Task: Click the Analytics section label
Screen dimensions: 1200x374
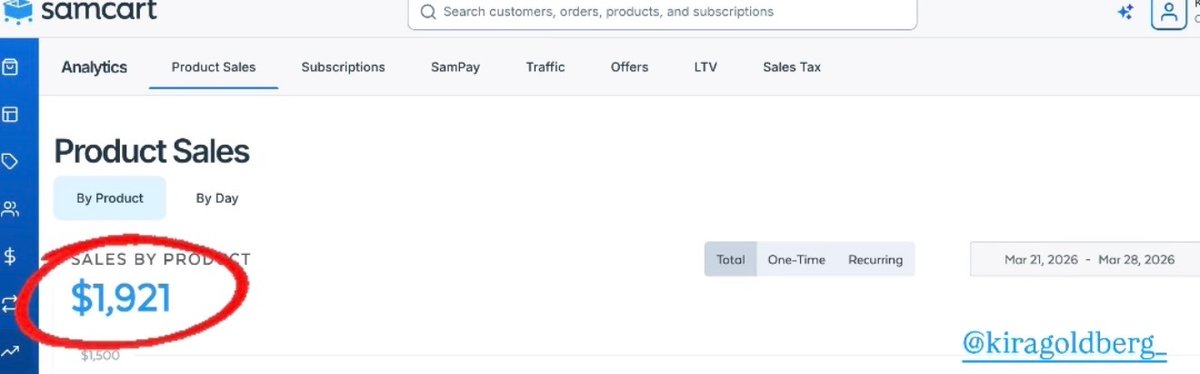Action: [x=94, y=67]
